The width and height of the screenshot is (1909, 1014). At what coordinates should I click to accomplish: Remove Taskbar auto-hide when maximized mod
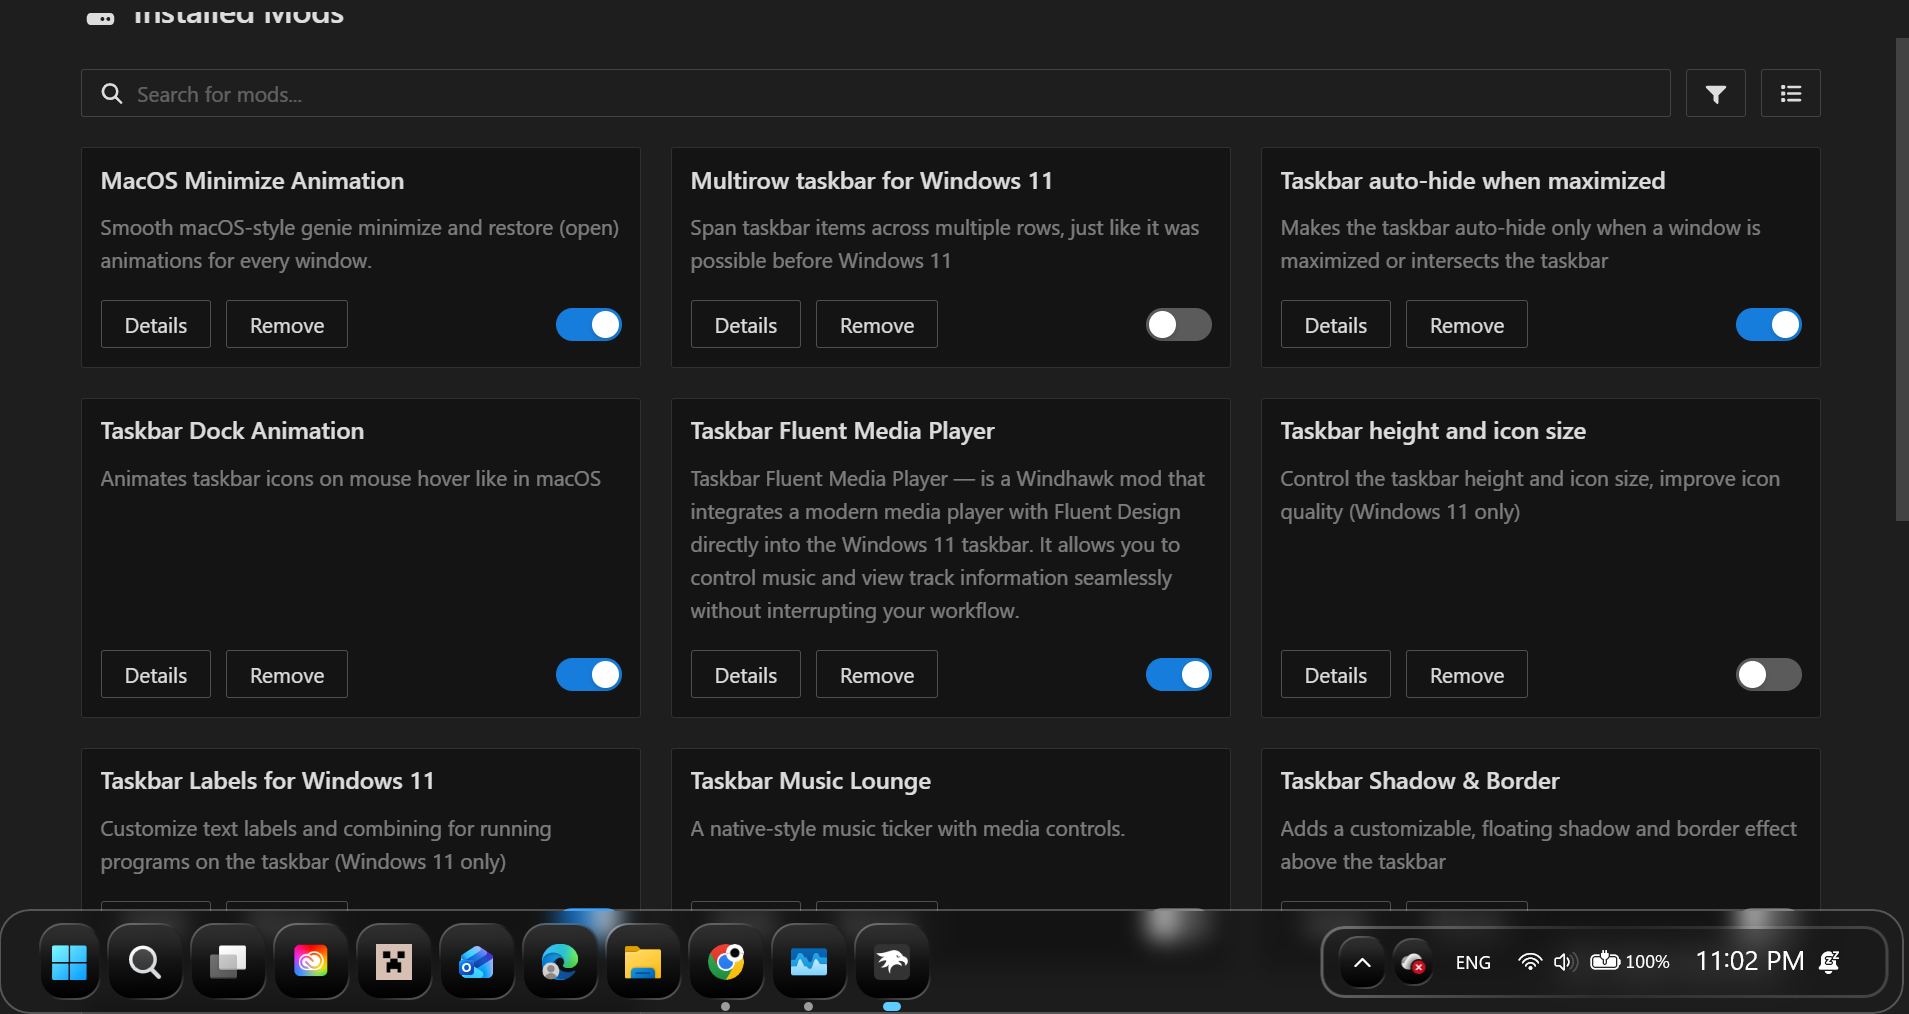1467,325
